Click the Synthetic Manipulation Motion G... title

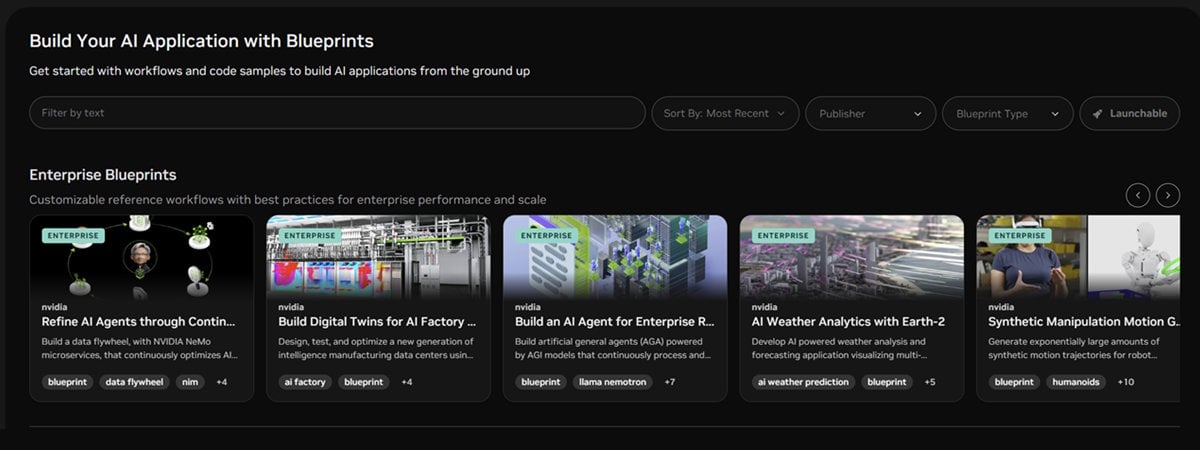tap(1084, 322)
